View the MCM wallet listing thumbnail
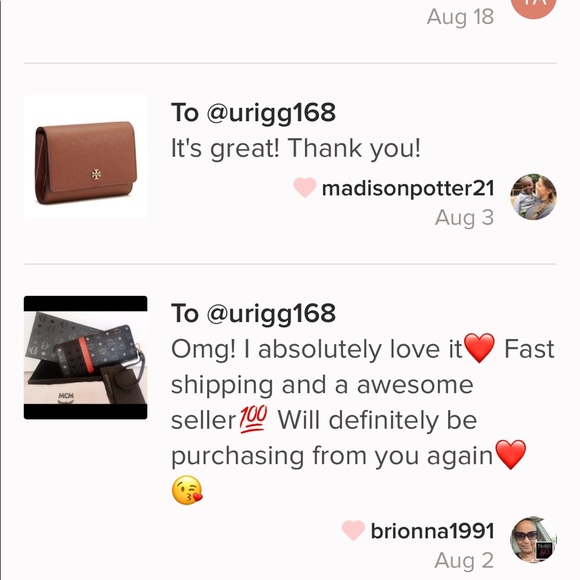Image resolution: width=580 pixels, height=580 pixels. 85,357
